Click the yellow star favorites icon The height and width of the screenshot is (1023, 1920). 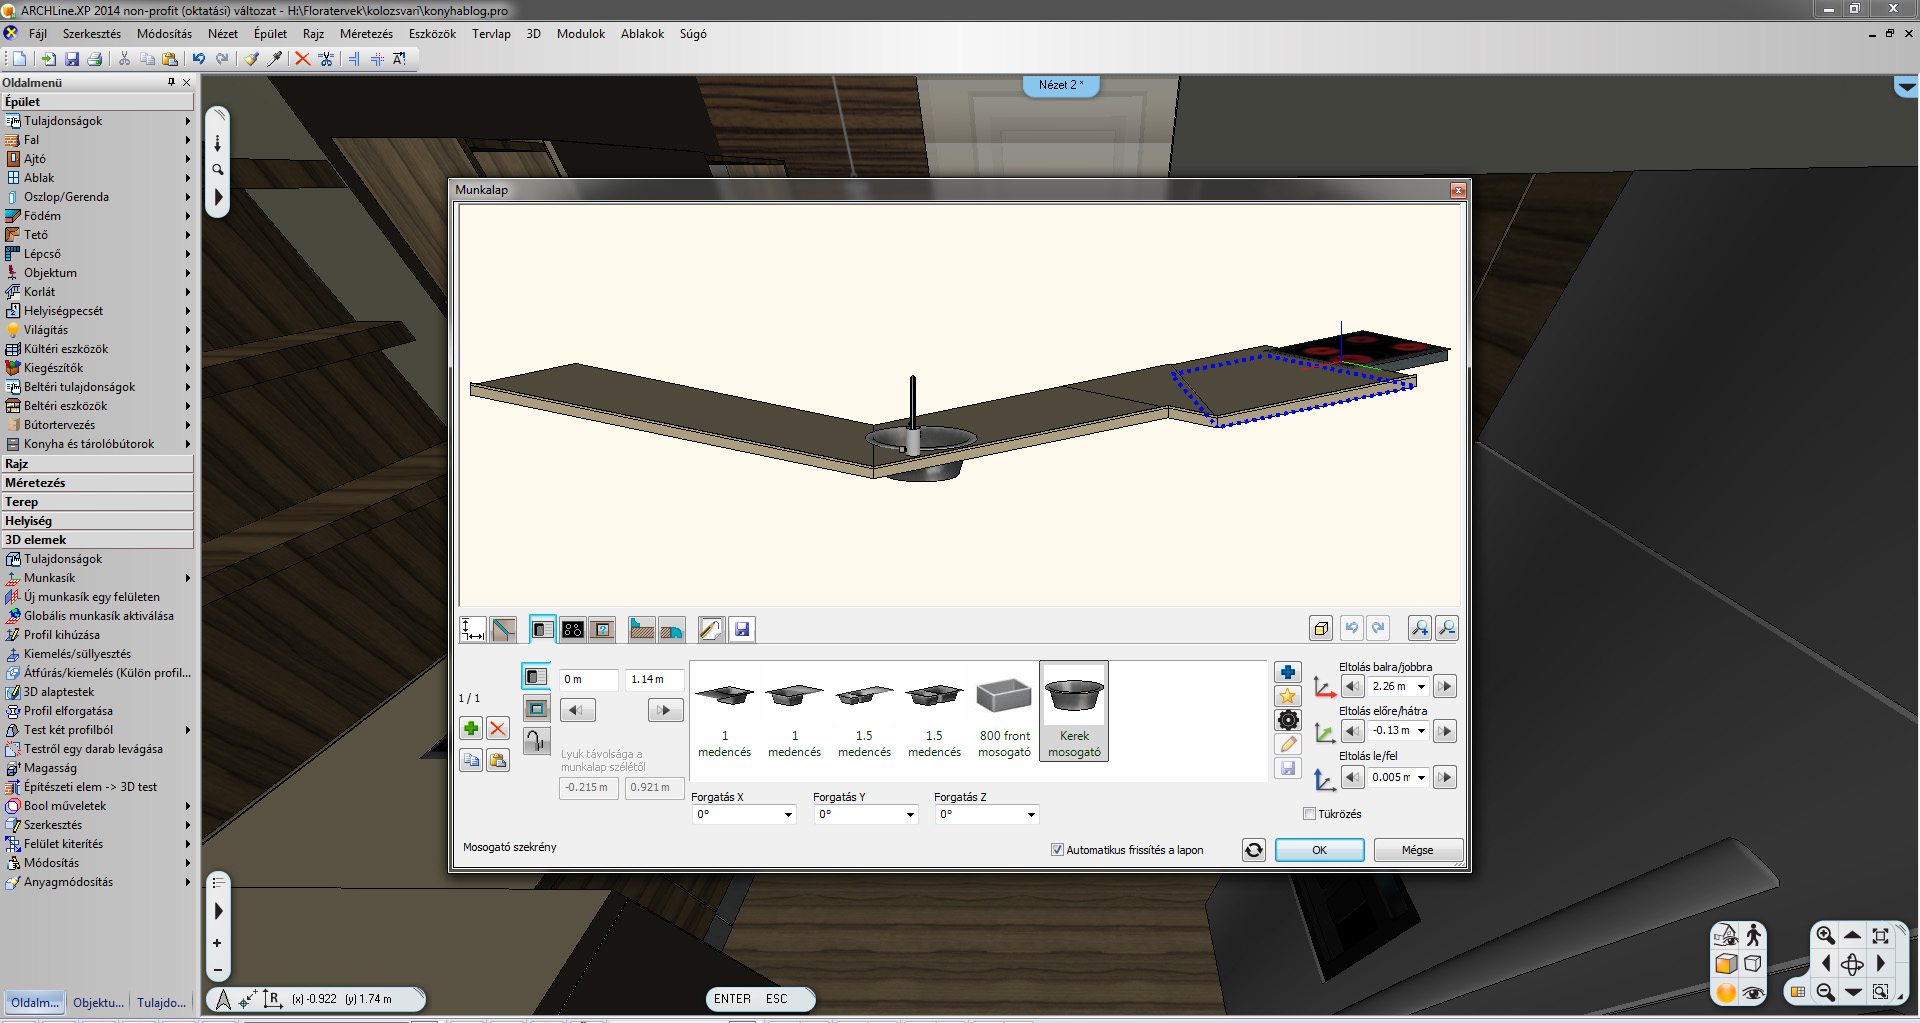[1288, 696]
